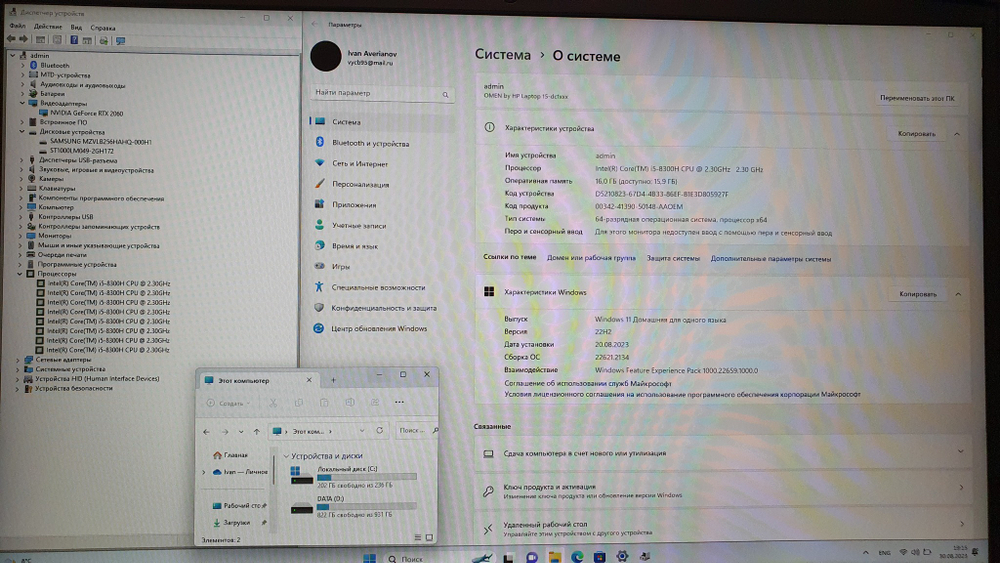
Task: Open Дополнительные параметры системы link
Action: pos(770,259)
